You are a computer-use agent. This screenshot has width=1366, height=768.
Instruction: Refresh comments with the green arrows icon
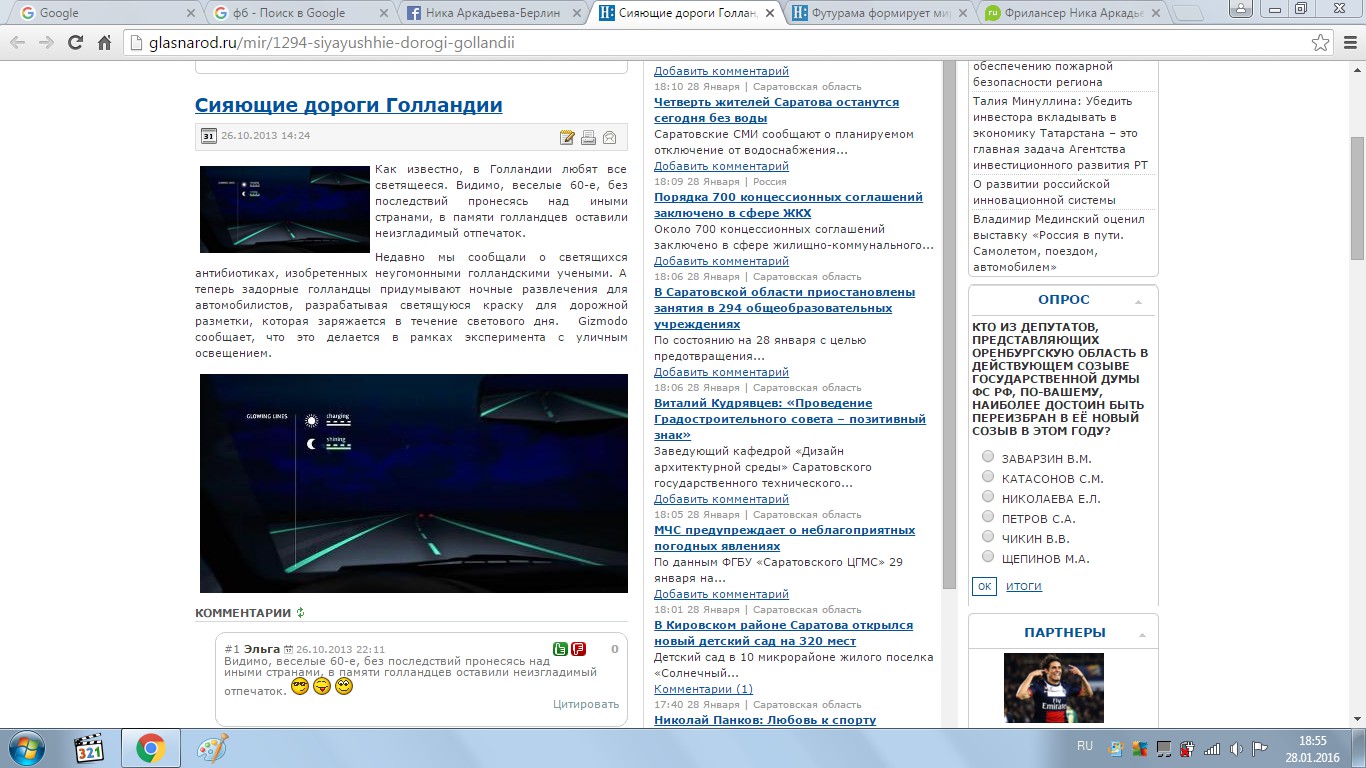point(300,612)
